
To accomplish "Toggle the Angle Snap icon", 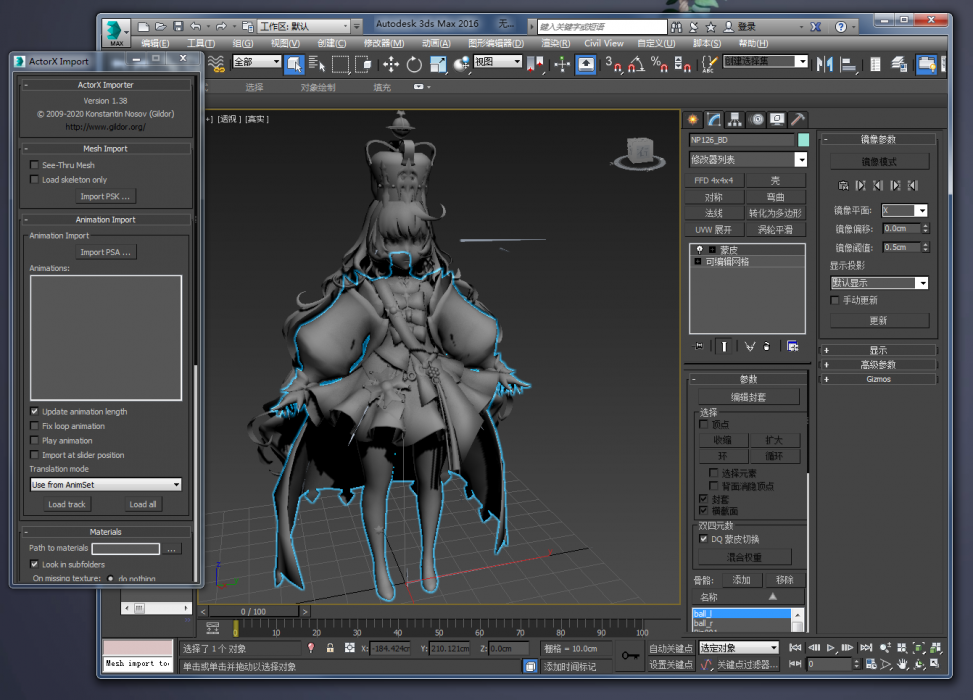I will [x=636, y=64].
